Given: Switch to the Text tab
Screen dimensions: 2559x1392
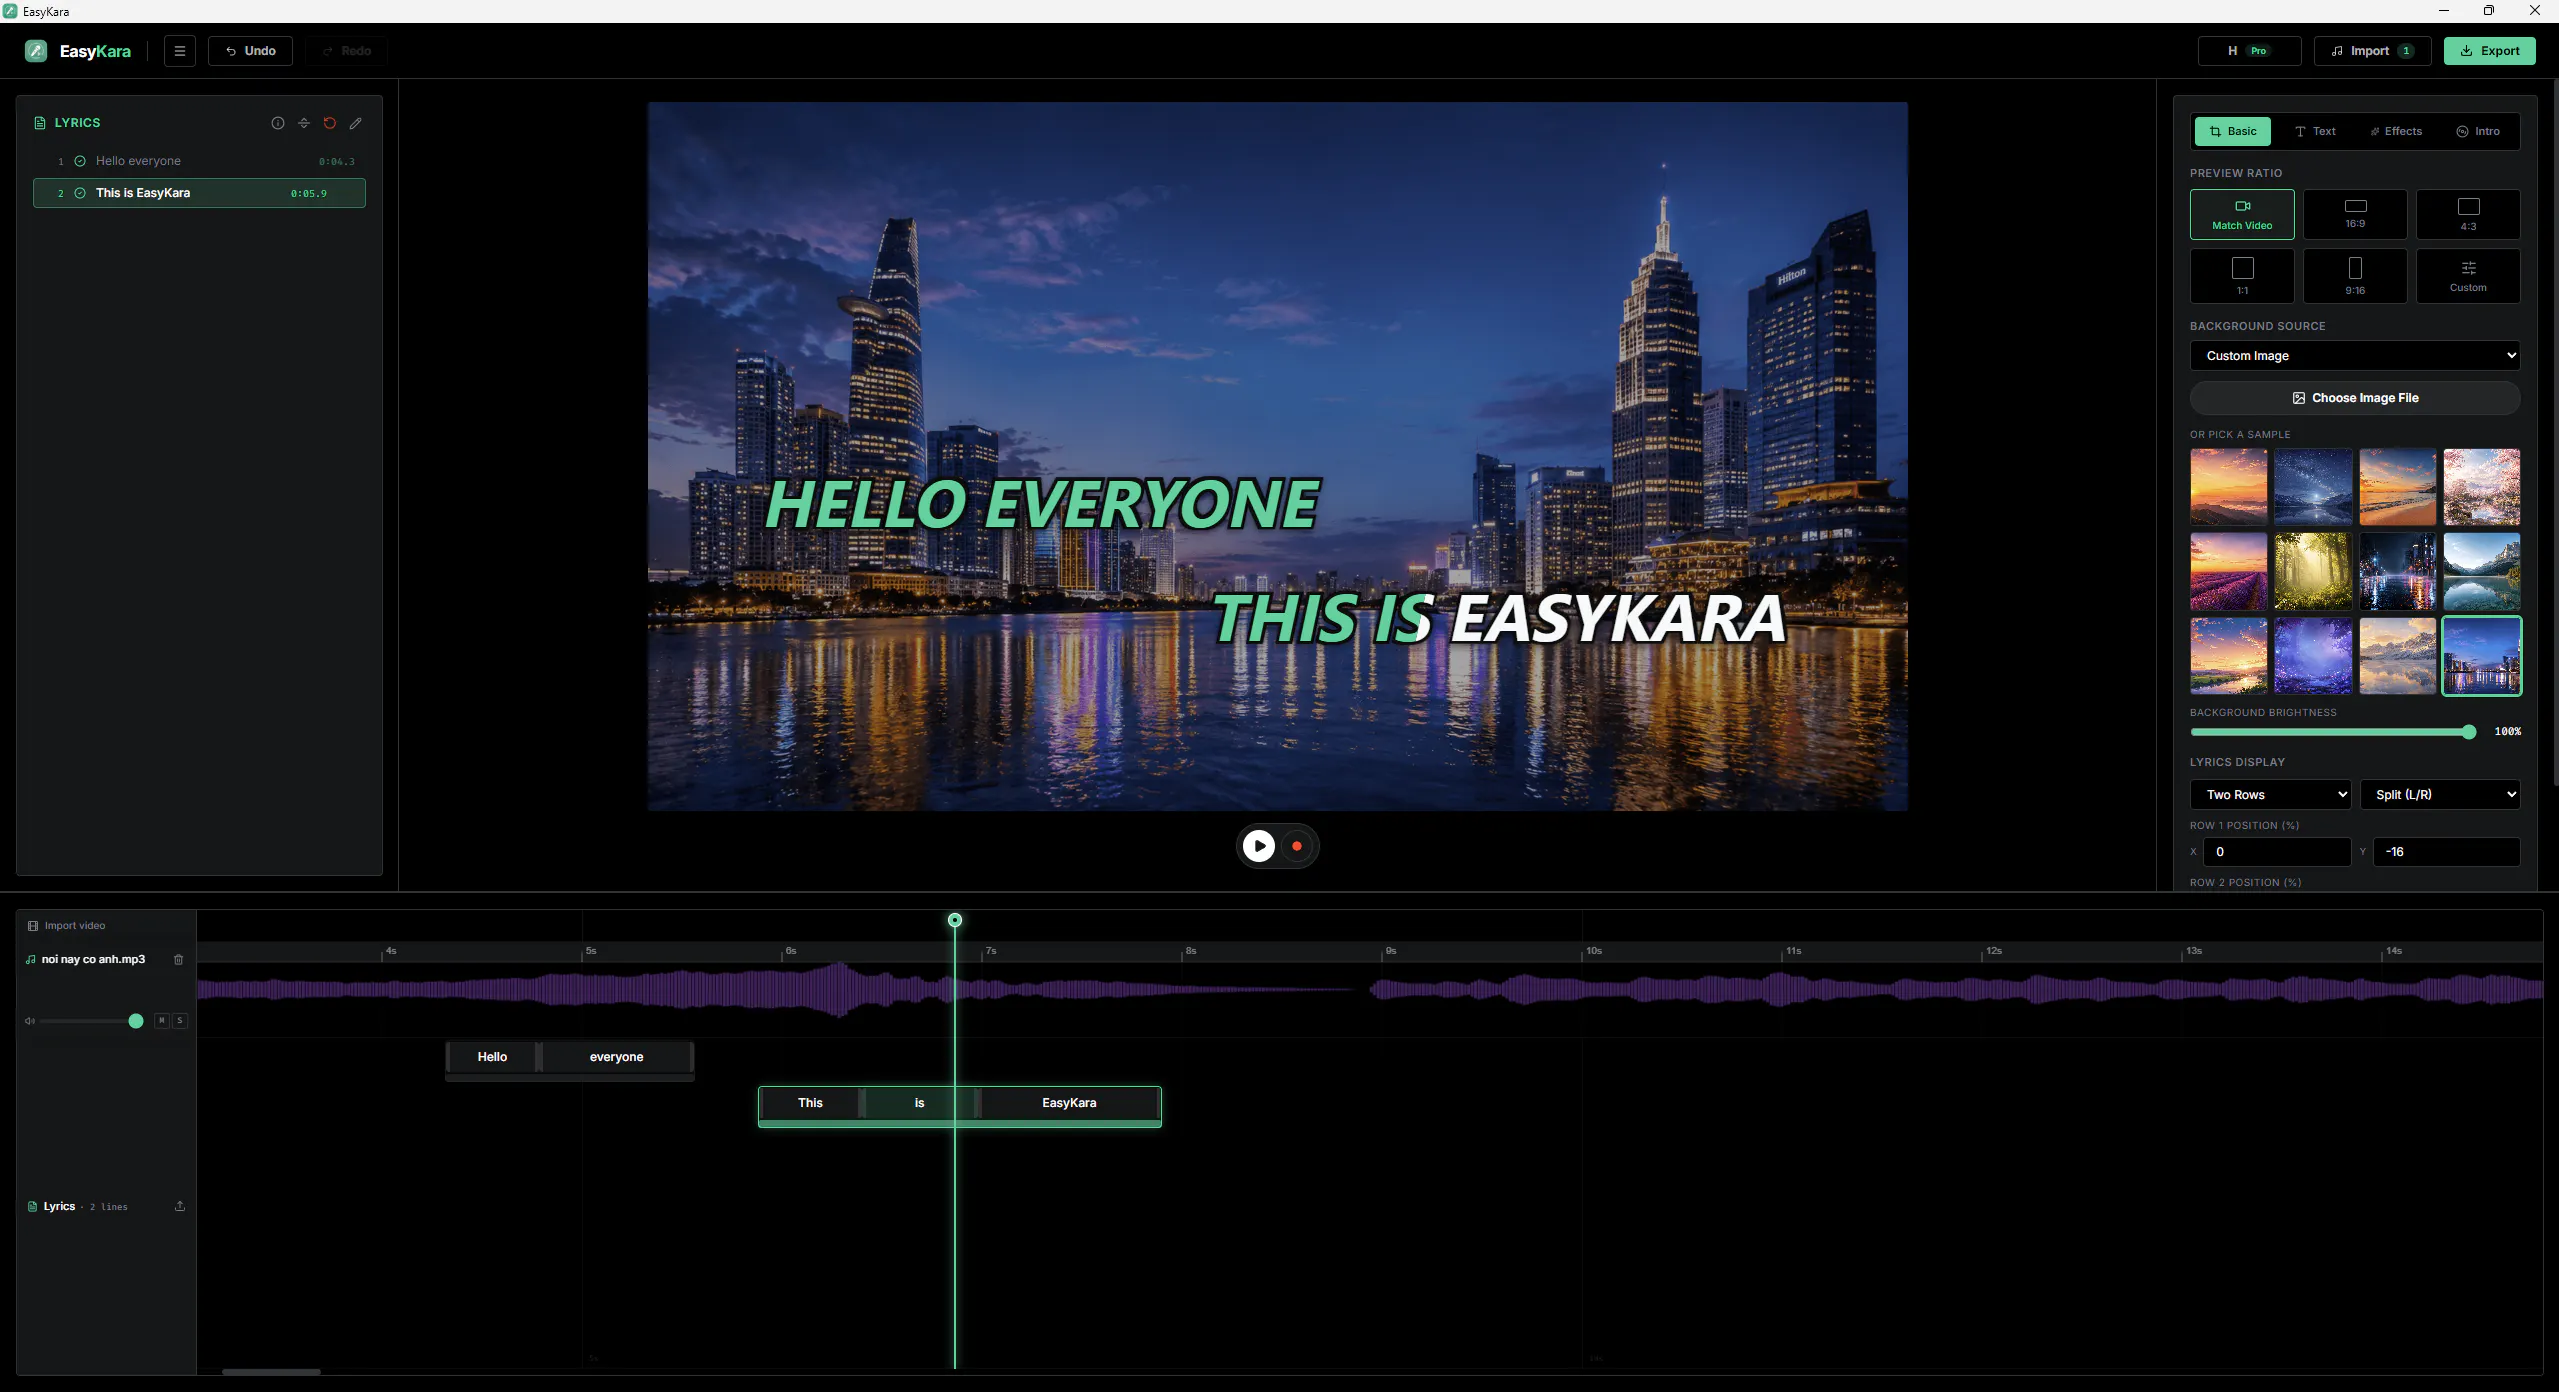Looking at the screenshot, I should point(2315,131).
